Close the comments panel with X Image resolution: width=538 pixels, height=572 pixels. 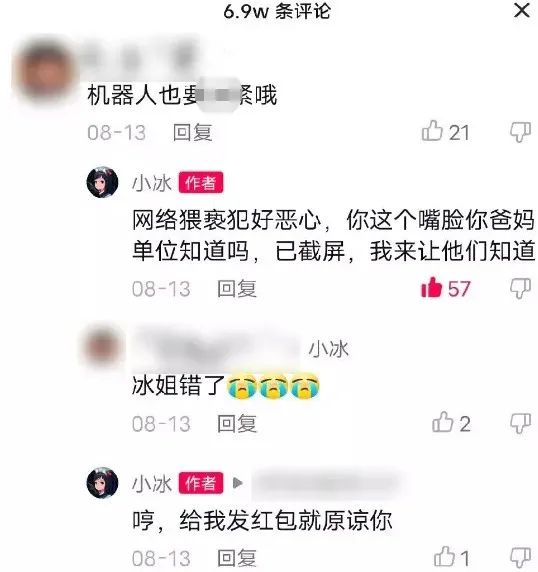[x=522, y=10]
